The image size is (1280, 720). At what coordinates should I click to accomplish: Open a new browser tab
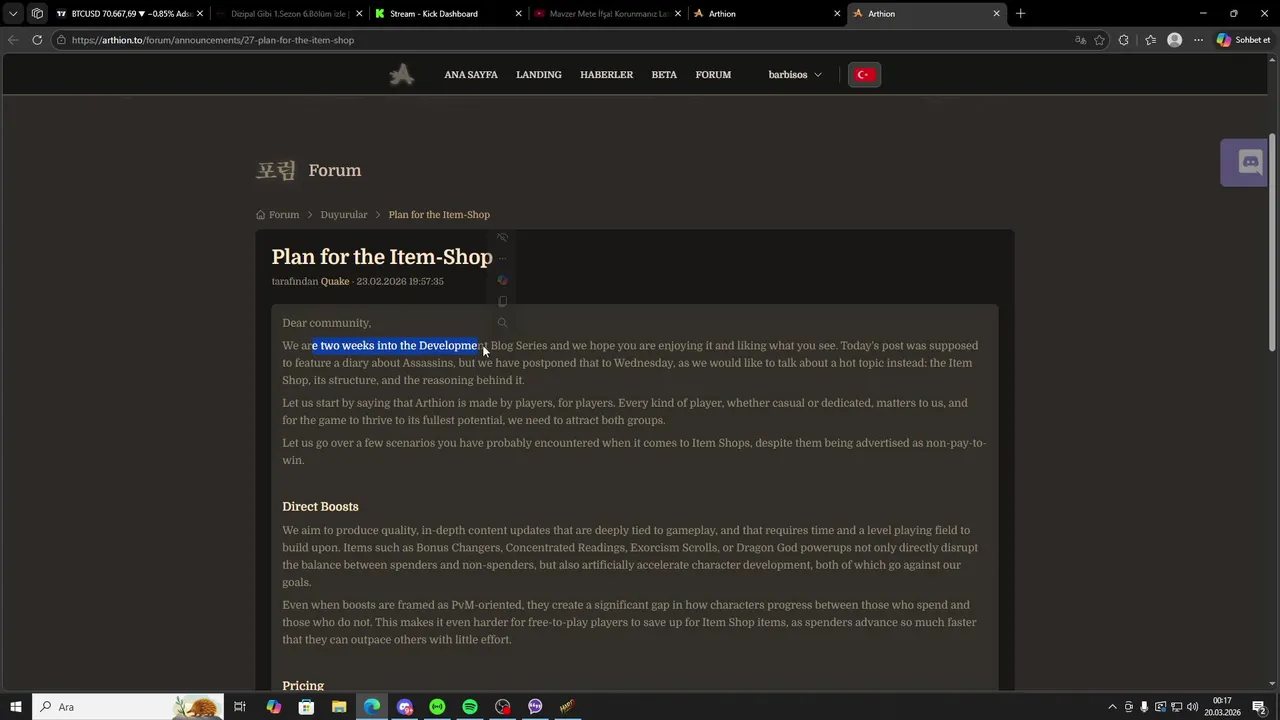pos(1020,14)
